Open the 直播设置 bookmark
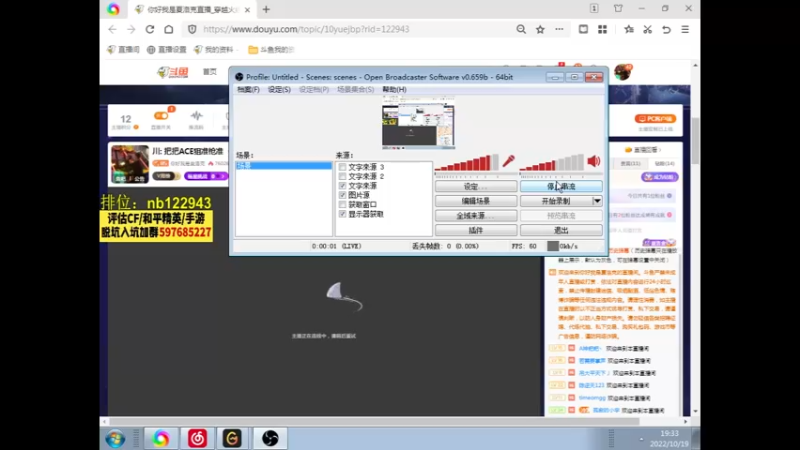Screen dimensions: 800x450 [167, 49]
